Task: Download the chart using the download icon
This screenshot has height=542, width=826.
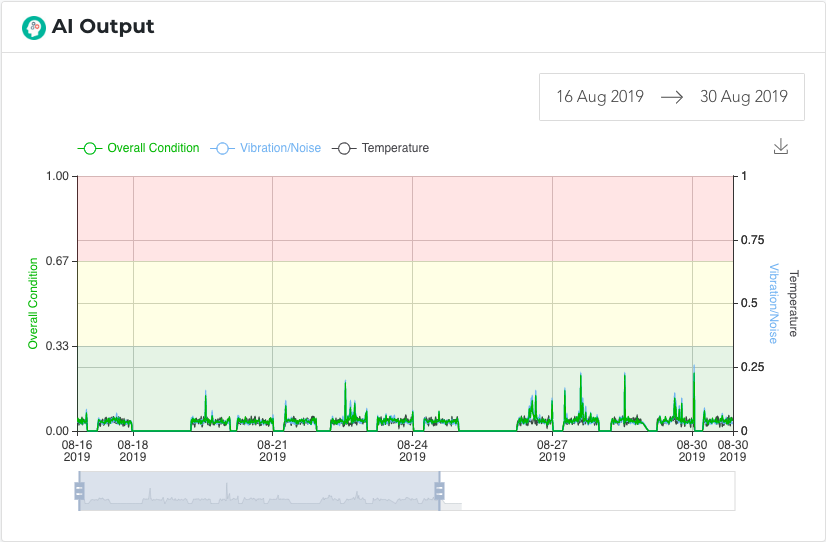Action: [781, 147]
